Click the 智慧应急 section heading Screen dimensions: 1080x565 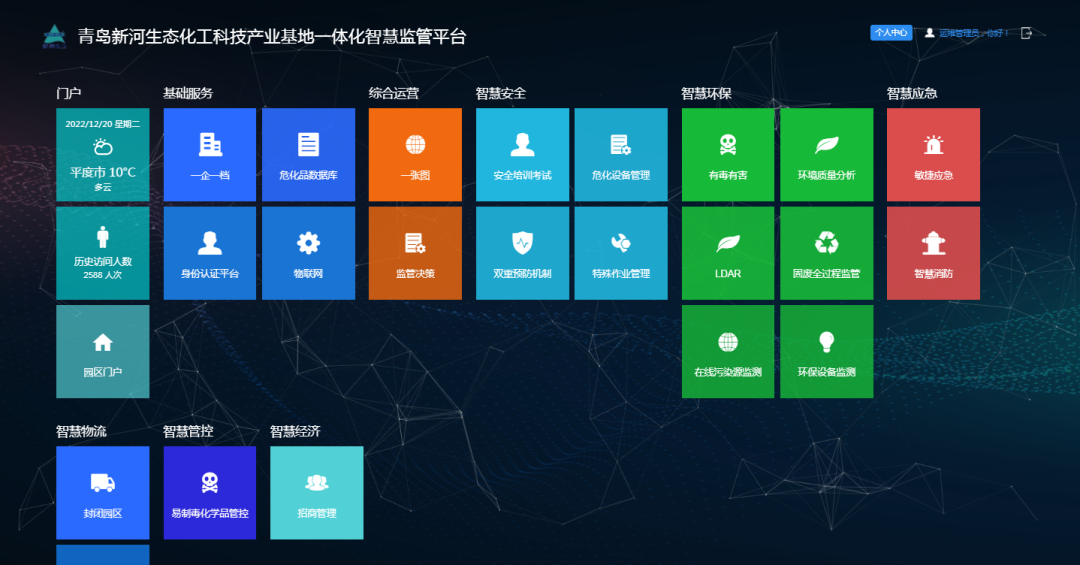[912, 93]
